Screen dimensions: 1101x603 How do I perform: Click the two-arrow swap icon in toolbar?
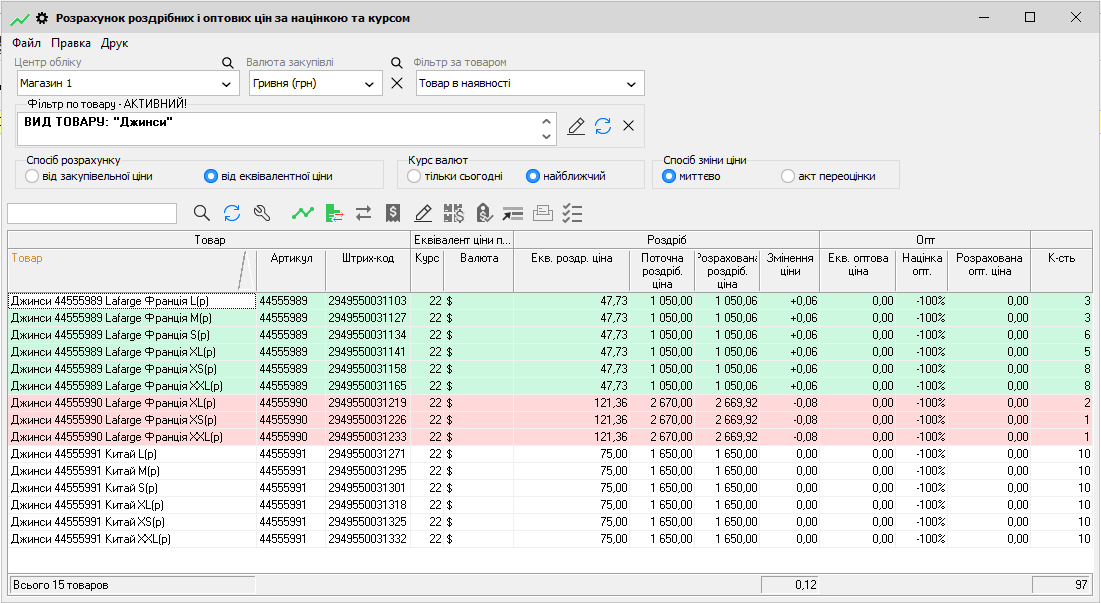(x=363, y=213)
